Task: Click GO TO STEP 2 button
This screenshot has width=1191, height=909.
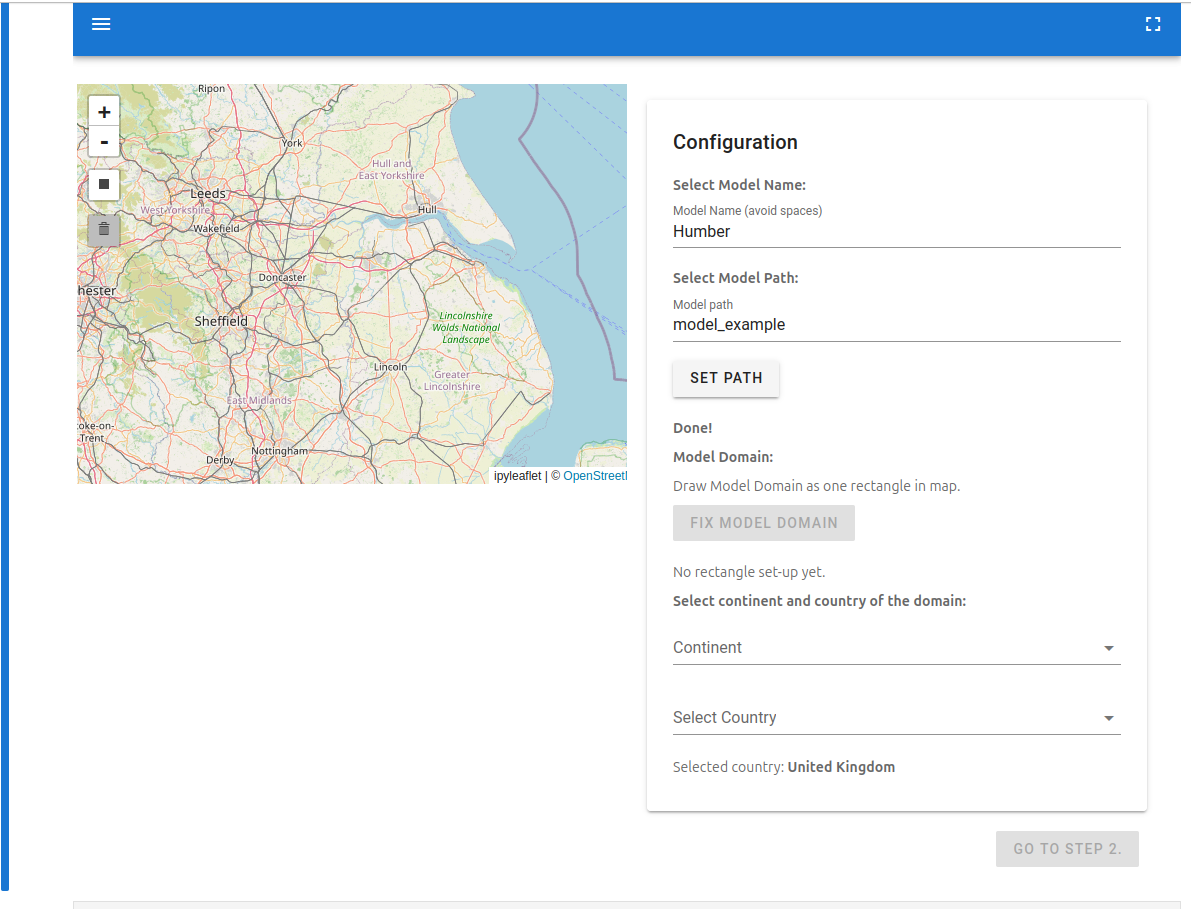Action: coord(1067,849)
